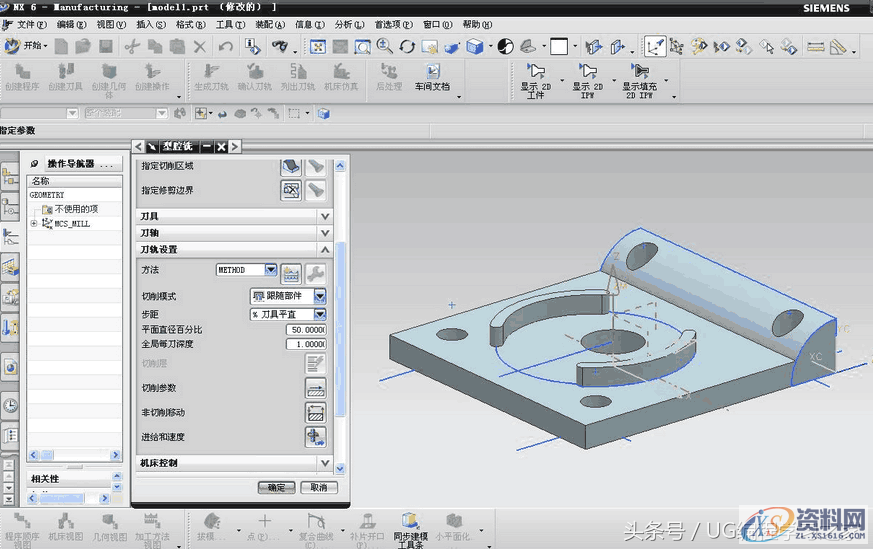Open the 进给和速度 feeds and speeds icon

click(315, 437)
